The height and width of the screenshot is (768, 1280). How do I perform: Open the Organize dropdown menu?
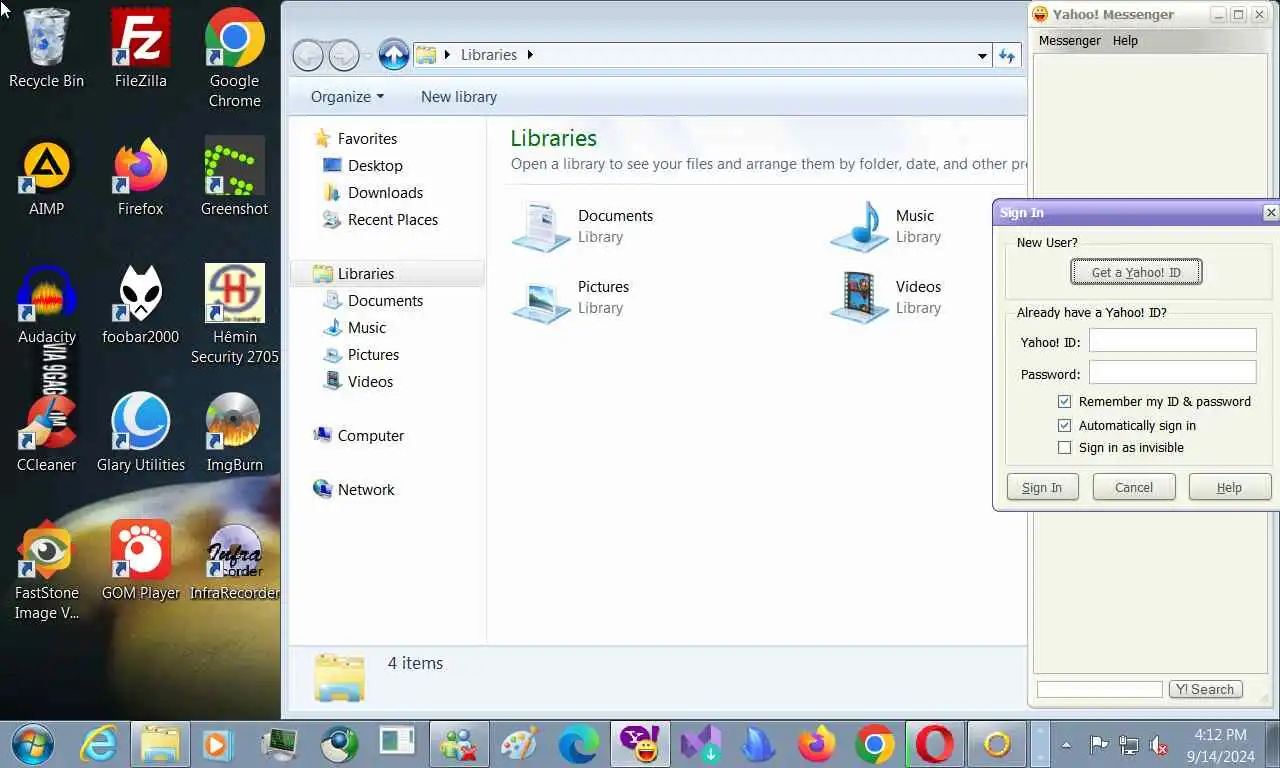(x=347, y=97)
